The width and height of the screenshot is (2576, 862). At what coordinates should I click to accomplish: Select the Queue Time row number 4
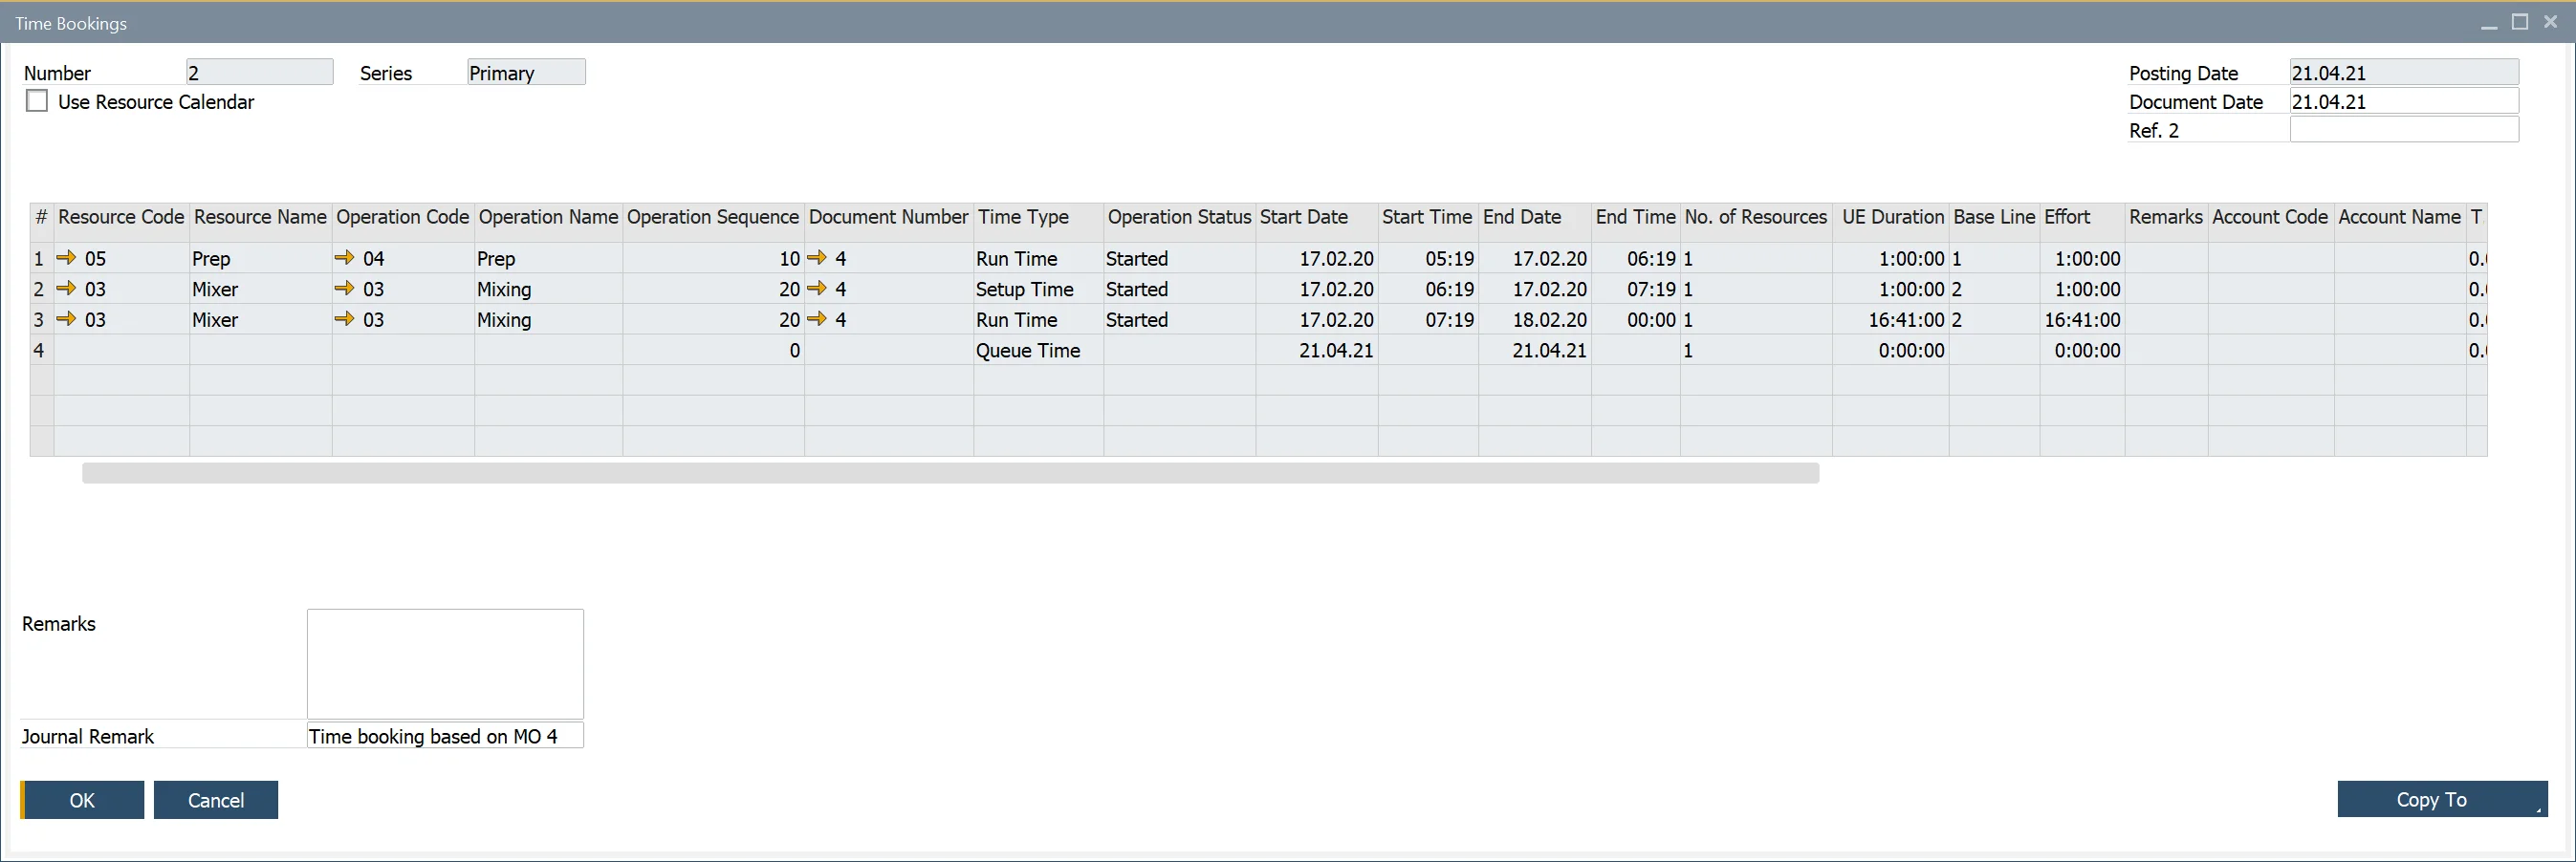[39, 350]
